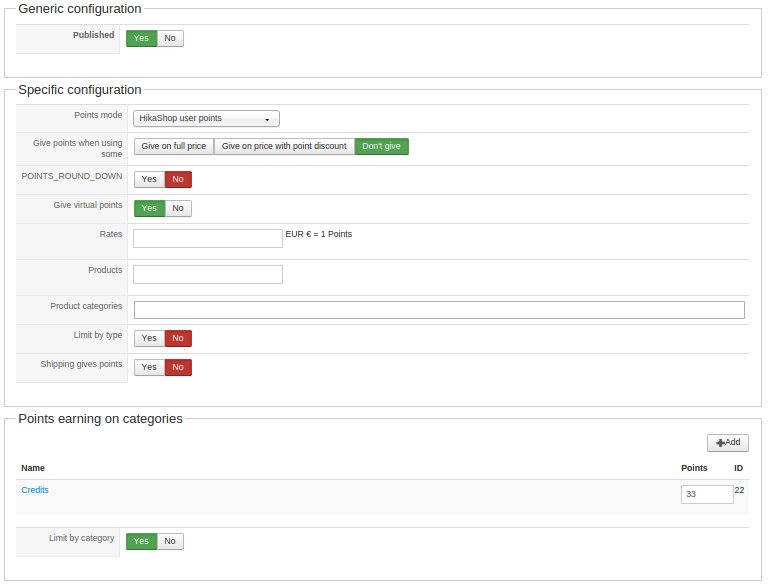Set Limit by category to No
The width and height of the screenshot is (770, 585).
coord(170,541)
